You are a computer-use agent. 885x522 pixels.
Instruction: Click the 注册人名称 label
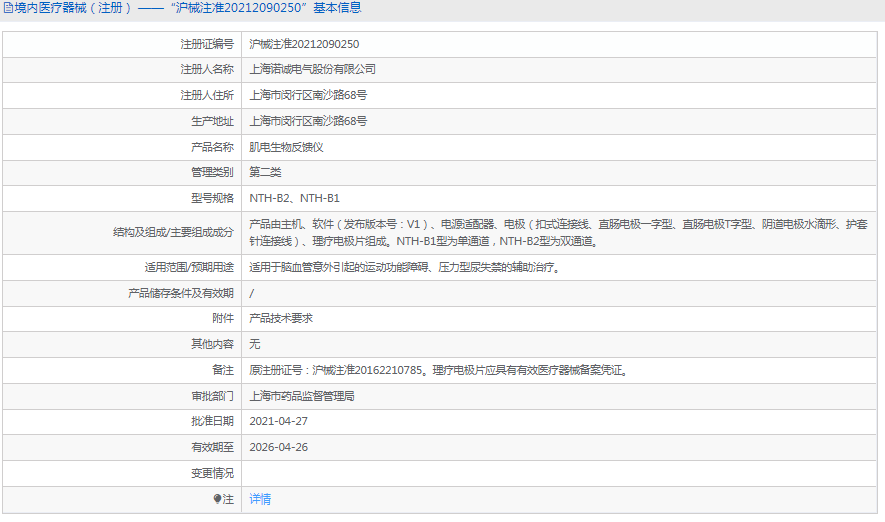pyautogui.click(x=207, y=69)
